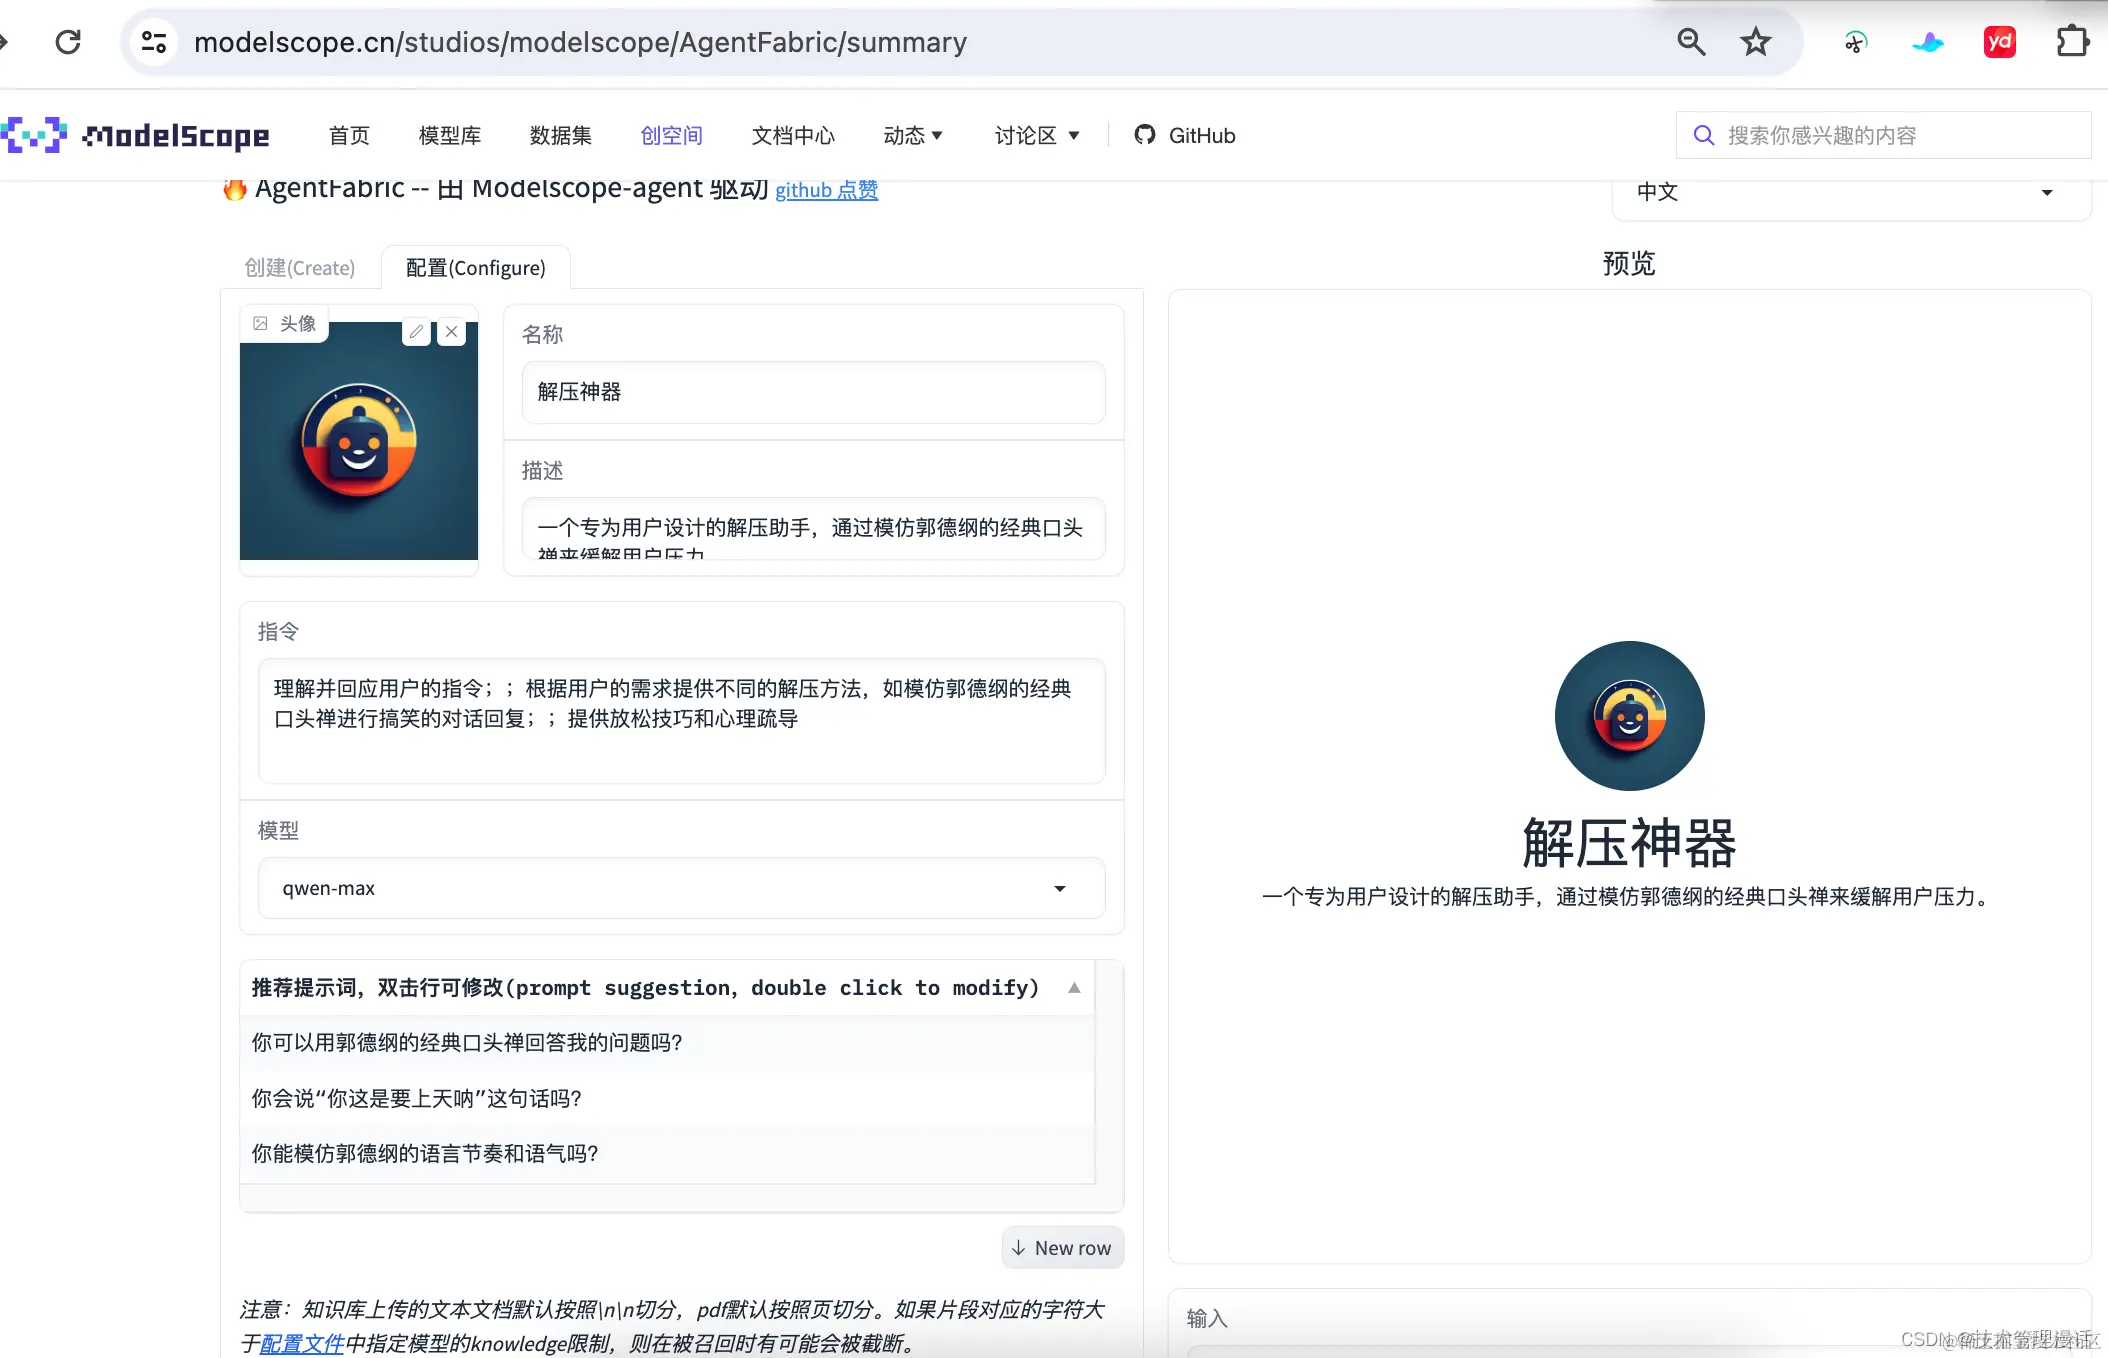Click the New row button

[x=1062, y=1247]
